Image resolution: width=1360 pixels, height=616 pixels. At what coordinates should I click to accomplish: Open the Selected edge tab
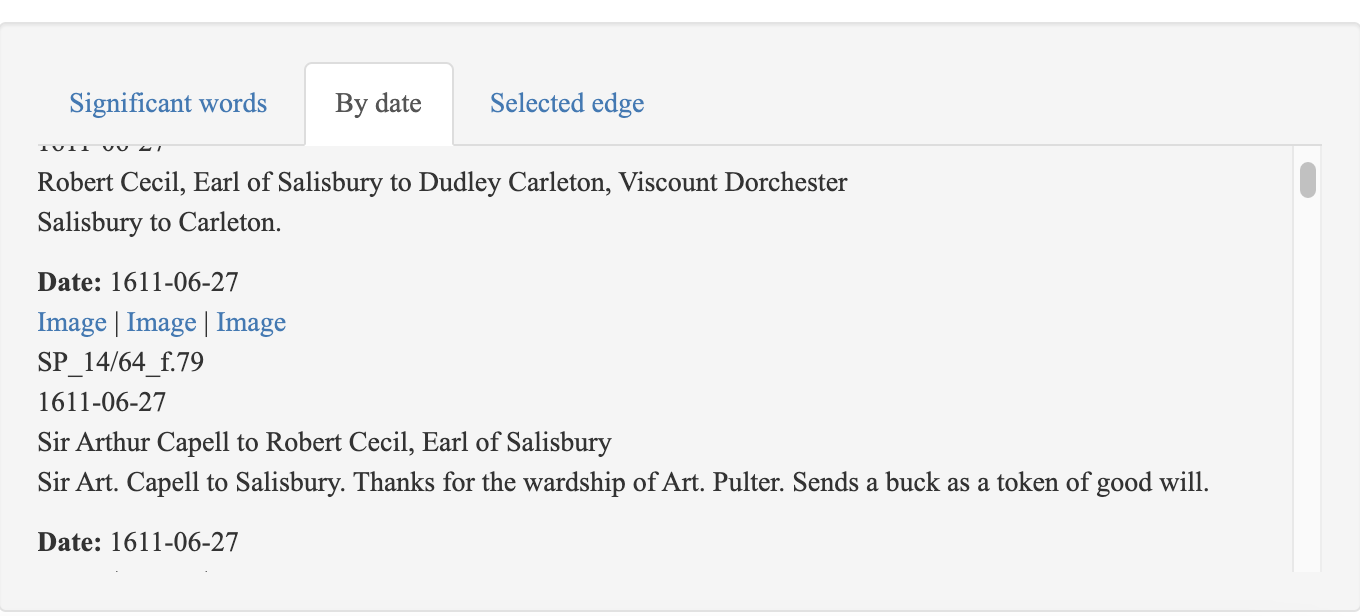point(567,104)
